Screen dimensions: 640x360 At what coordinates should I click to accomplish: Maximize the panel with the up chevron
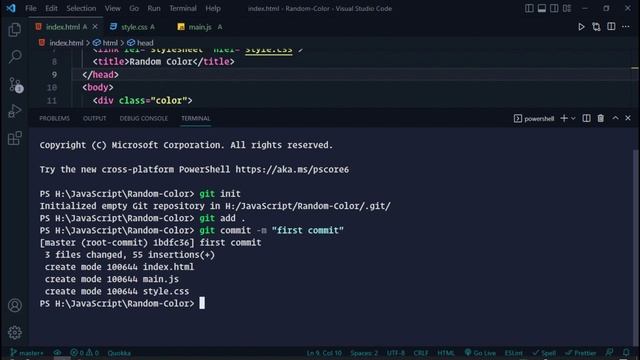tap(615, 118)
